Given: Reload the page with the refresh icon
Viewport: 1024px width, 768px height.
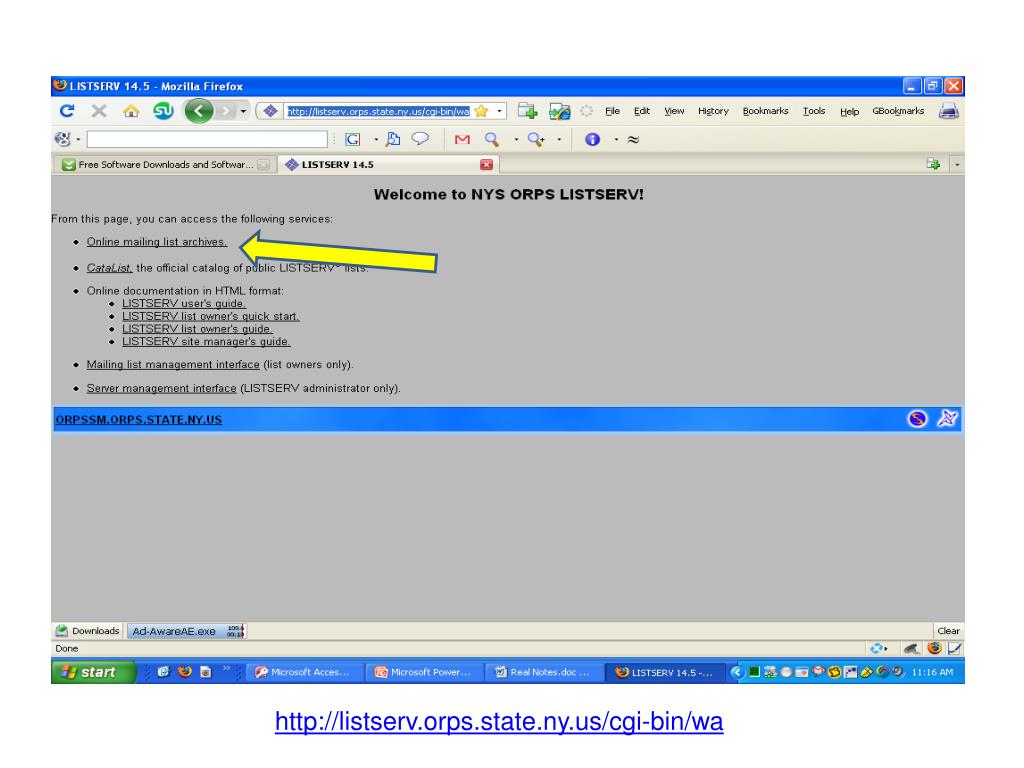Looking at the screenshot, I should pyautogui.click(x=67, y=111).
